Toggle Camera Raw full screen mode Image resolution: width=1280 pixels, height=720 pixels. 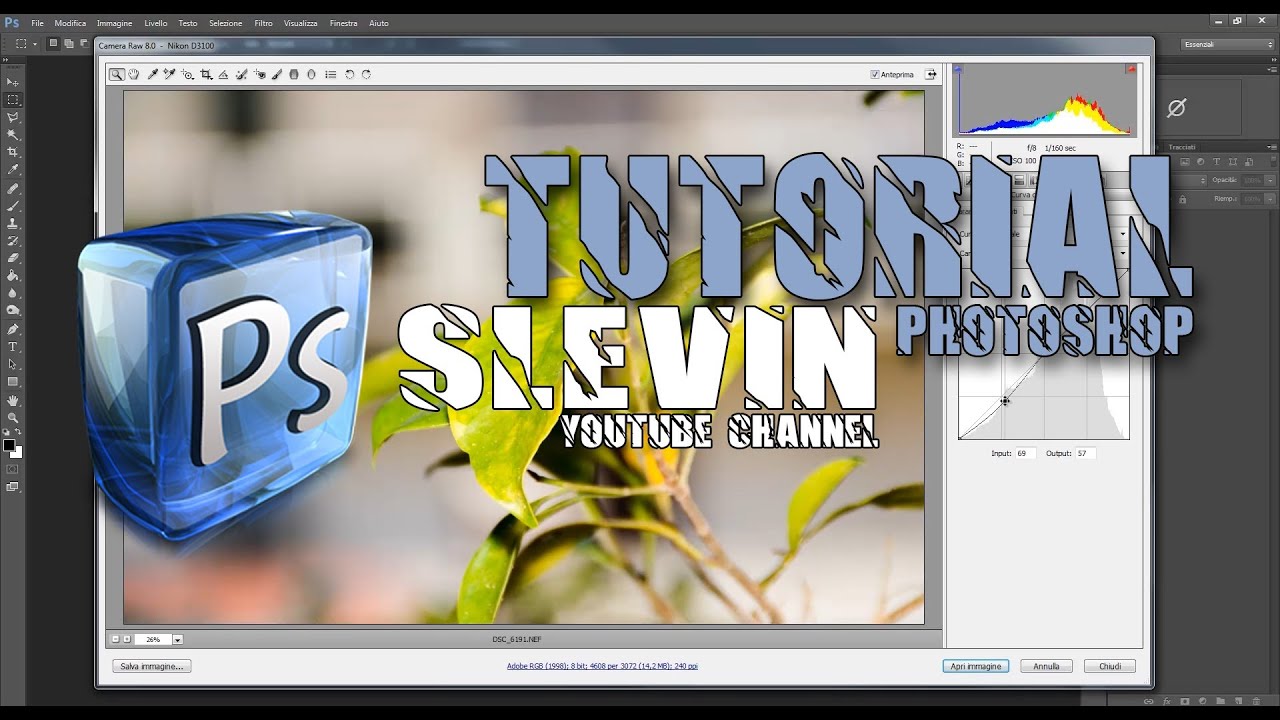coord(931,74)
